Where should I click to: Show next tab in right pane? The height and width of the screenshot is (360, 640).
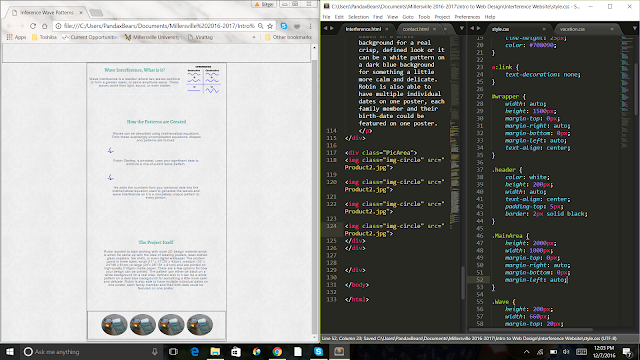478,29
